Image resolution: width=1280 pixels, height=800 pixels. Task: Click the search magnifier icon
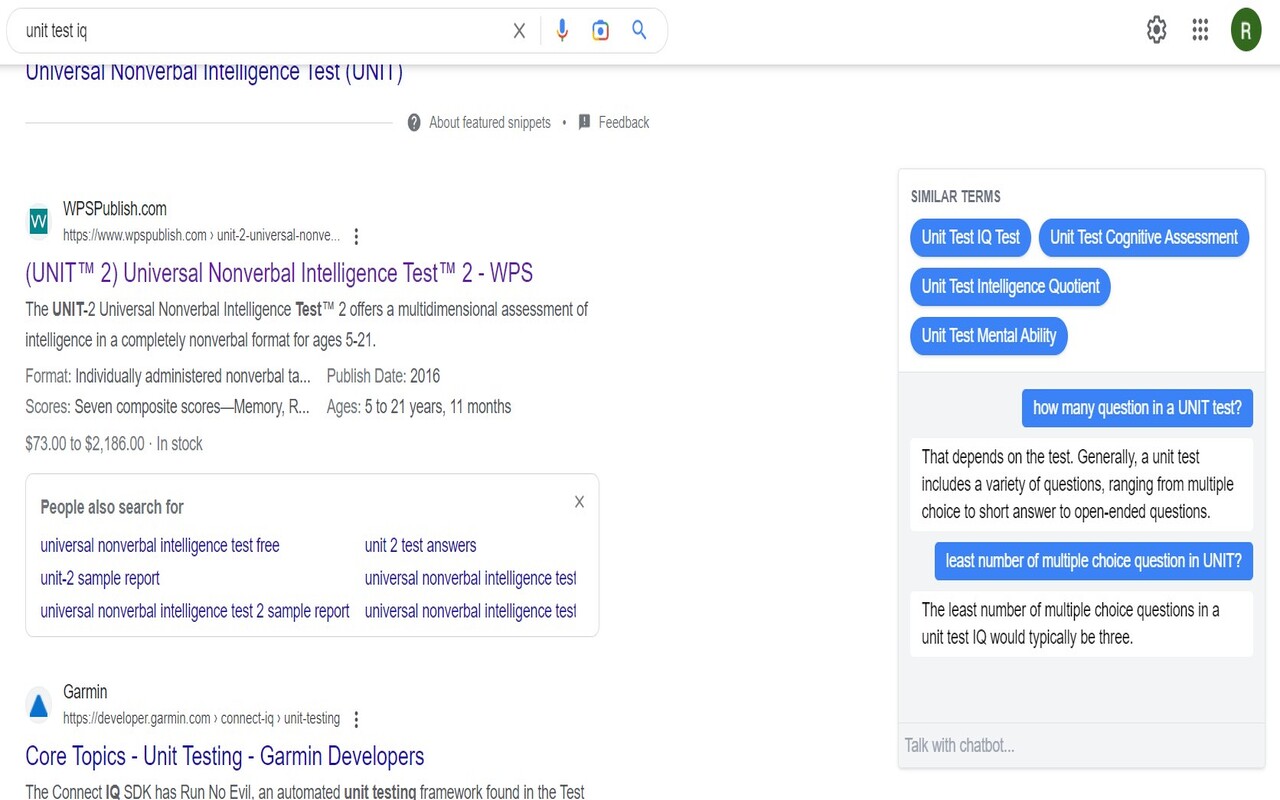pyautogui.click(x=639, y=30)
